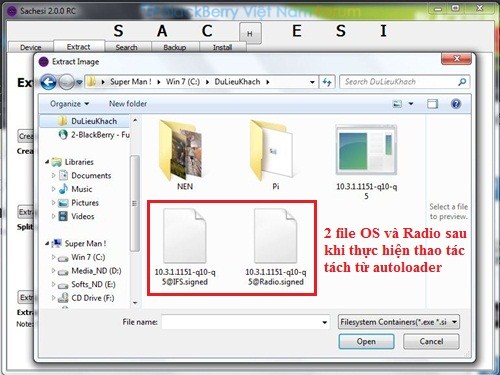
Task: Click the File name input field
Action: click(x=246, y=322)
